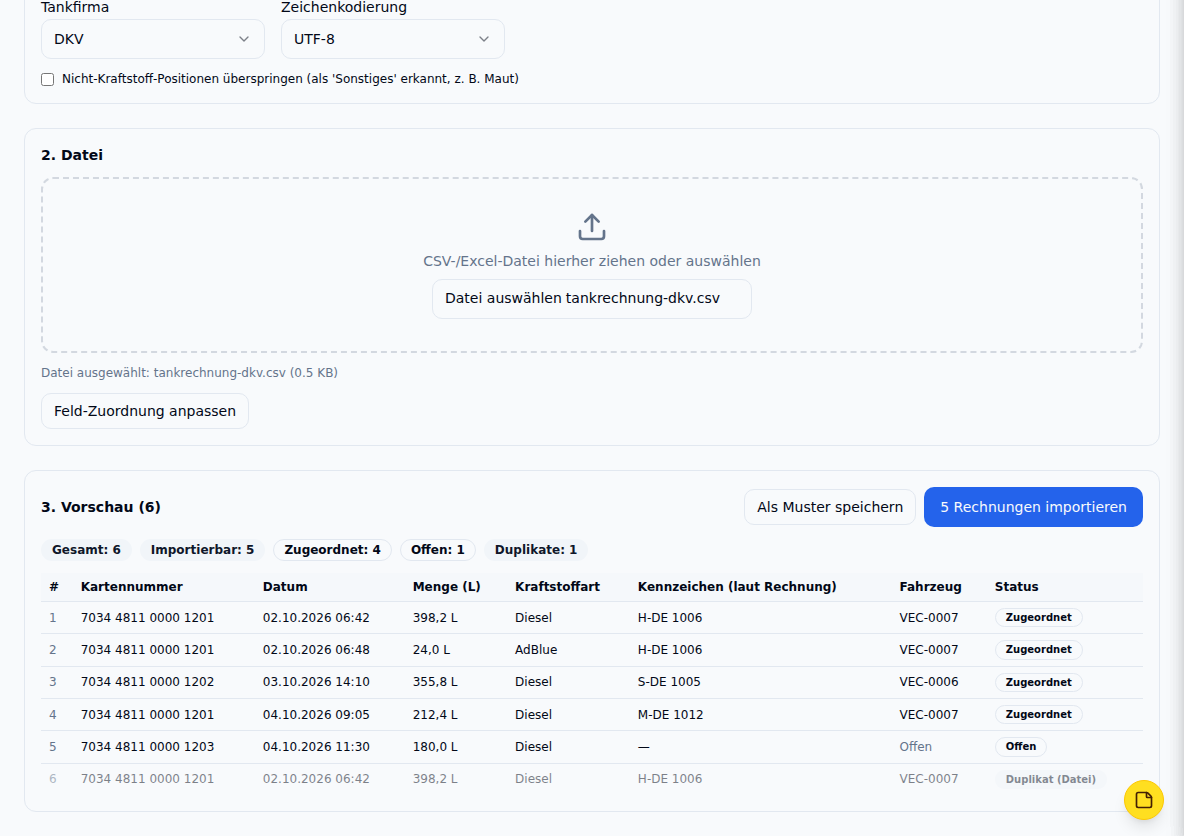Image resolution: width=1184 pixels, height=836 pixels.
Task: Expand the Zeichenkodierung UTF-8 dropdown
Action: [x=393, y=39]
